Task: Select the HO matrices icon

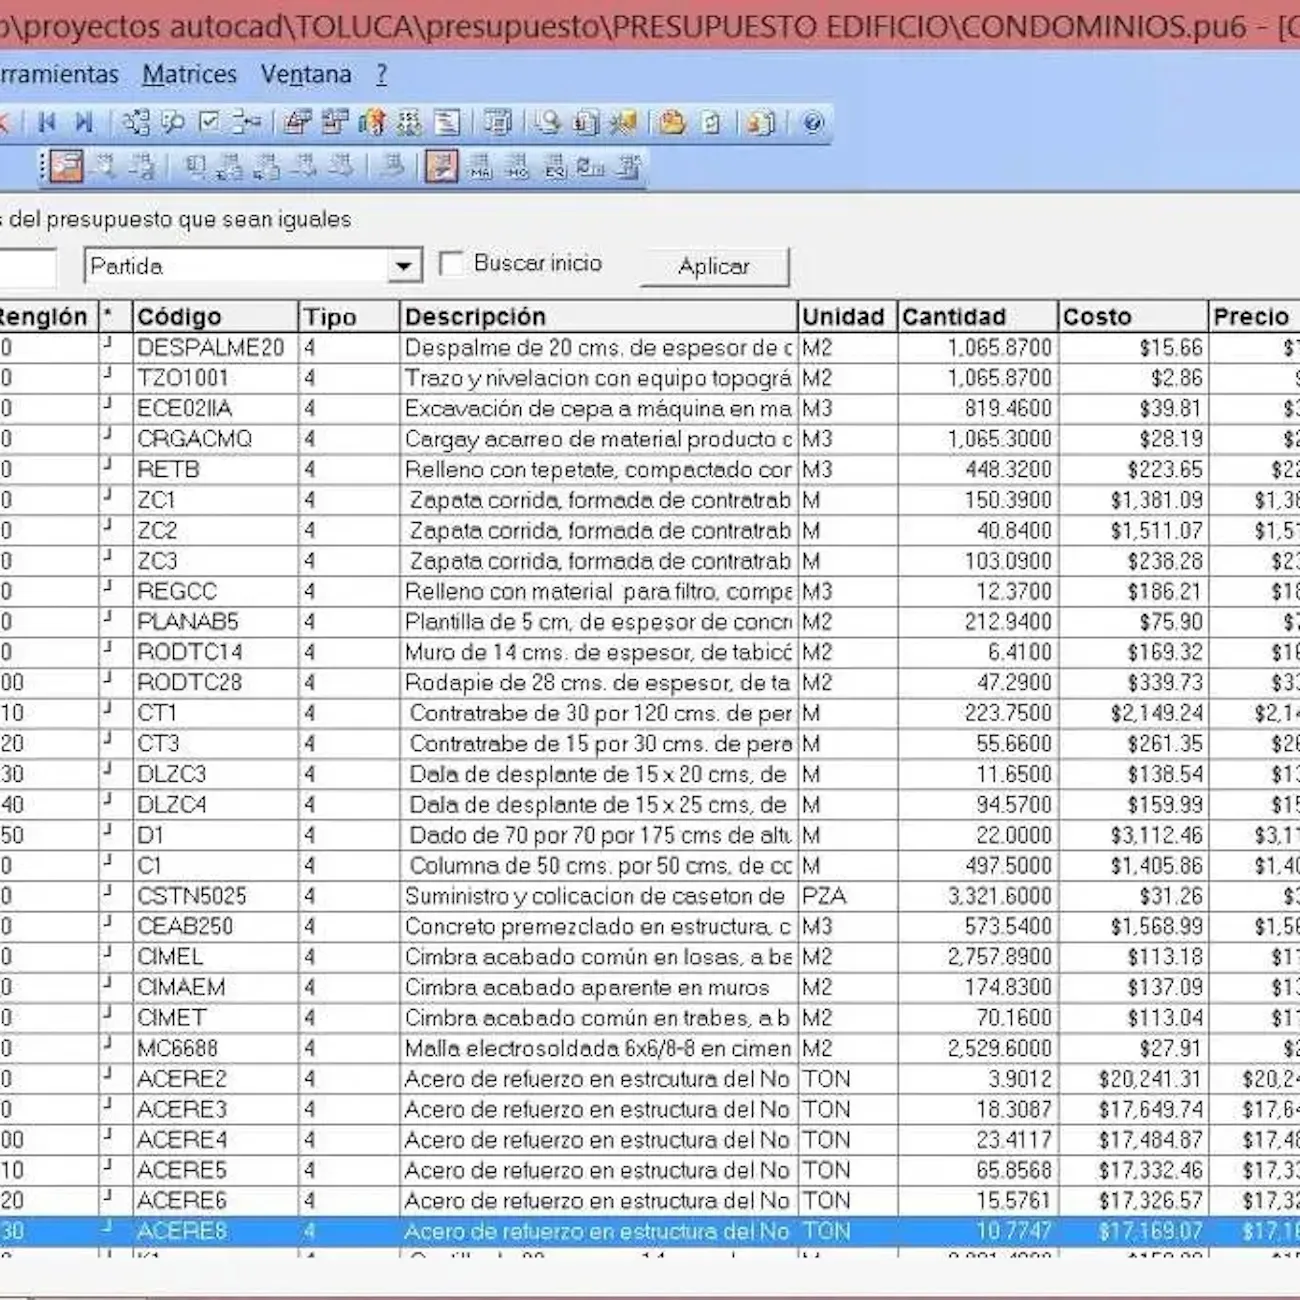Action: point(517,168)
